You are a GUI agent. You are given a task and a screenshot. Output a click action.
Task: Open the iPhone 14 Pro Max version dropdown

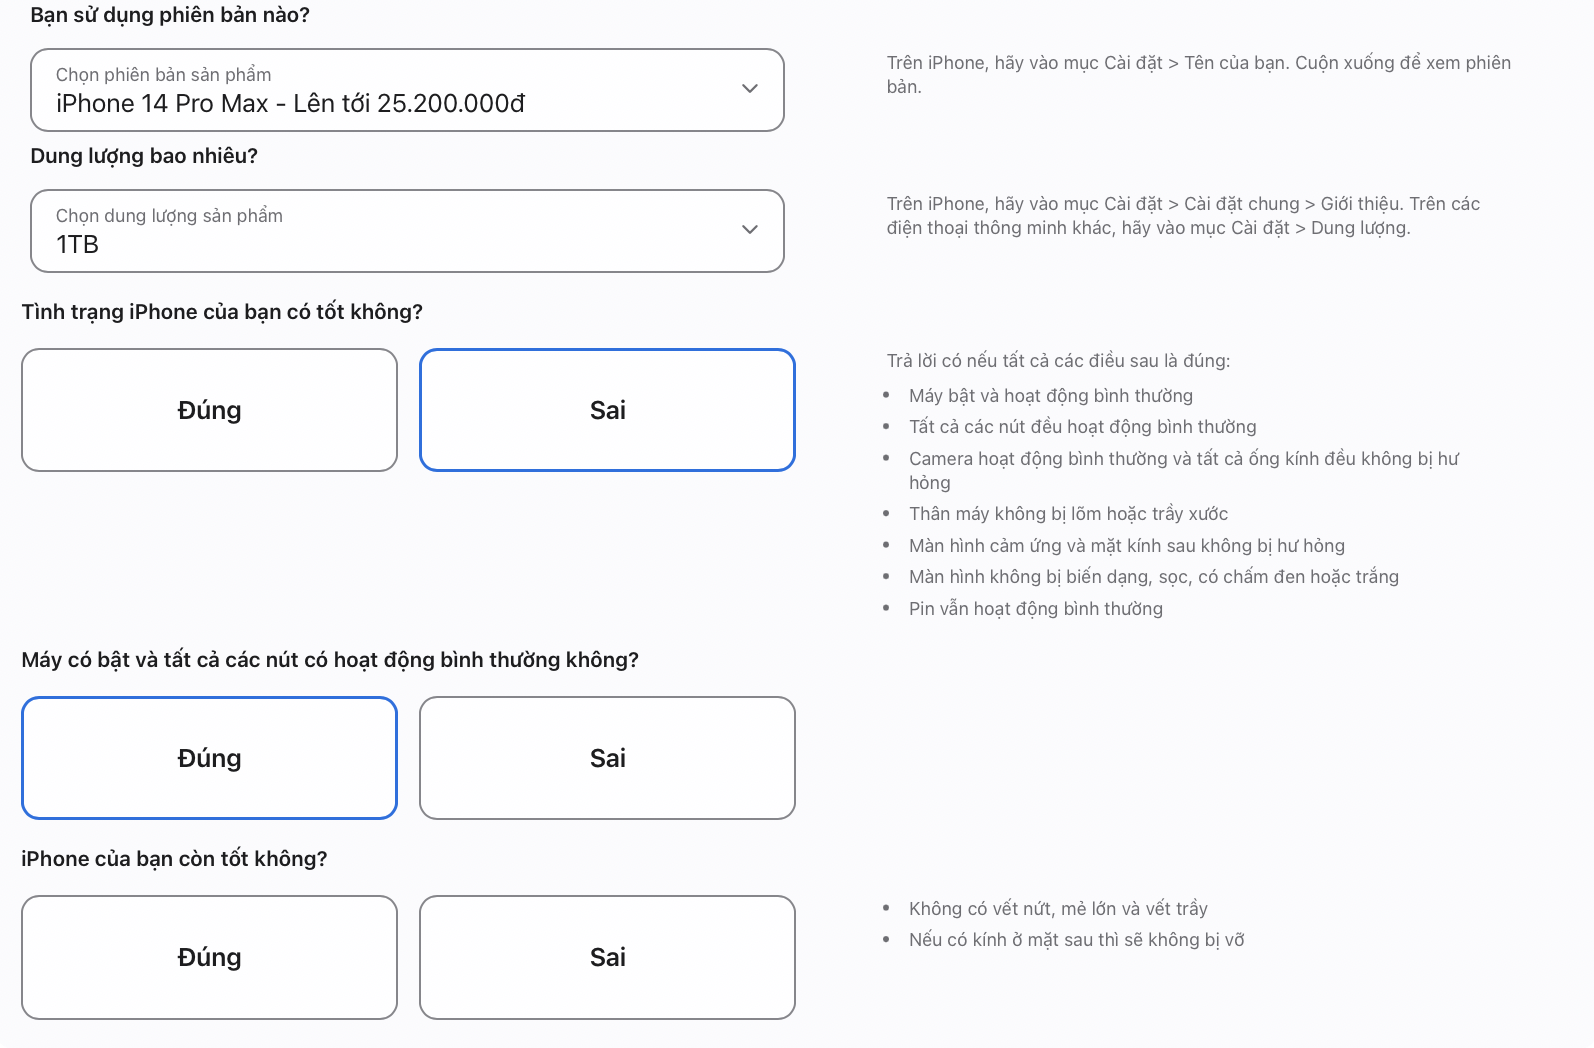tap(407, 90)
